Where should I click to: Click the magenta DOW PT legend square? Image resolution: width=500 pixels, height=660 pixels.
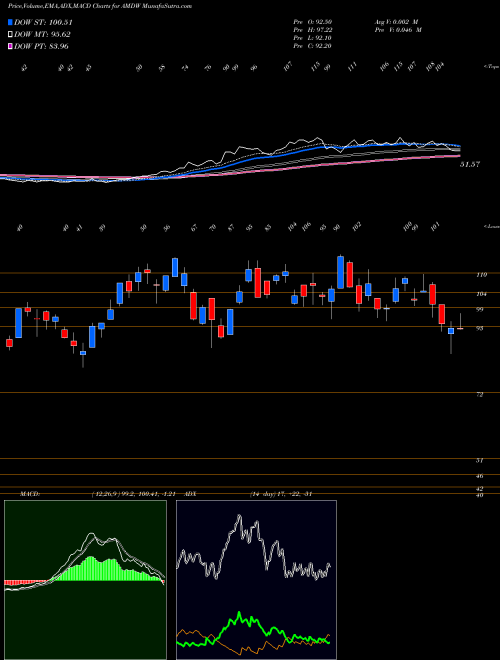pyautogui.click(x=10, y=46)
